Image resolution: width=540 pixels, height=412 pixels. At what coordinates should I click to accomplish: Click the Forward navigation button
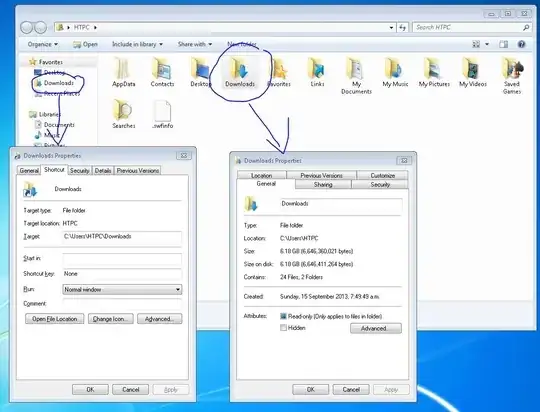[41, 27]
